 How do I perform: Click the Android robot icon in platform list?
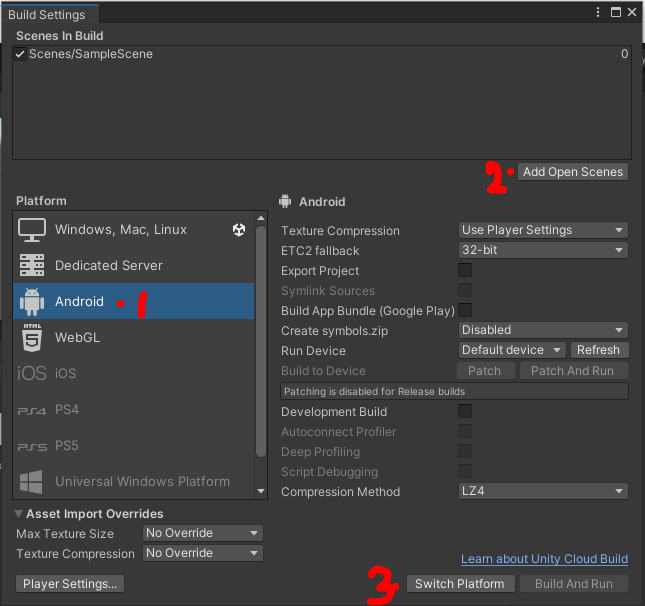[x=32, y=302]
